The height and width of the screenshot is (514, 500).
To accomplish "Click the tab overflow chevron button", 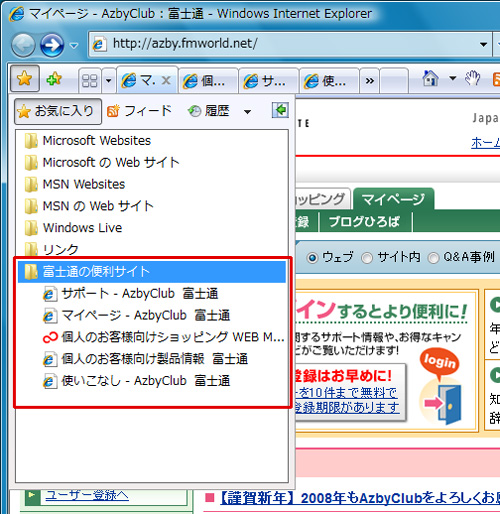I will (x=369, y=81).
